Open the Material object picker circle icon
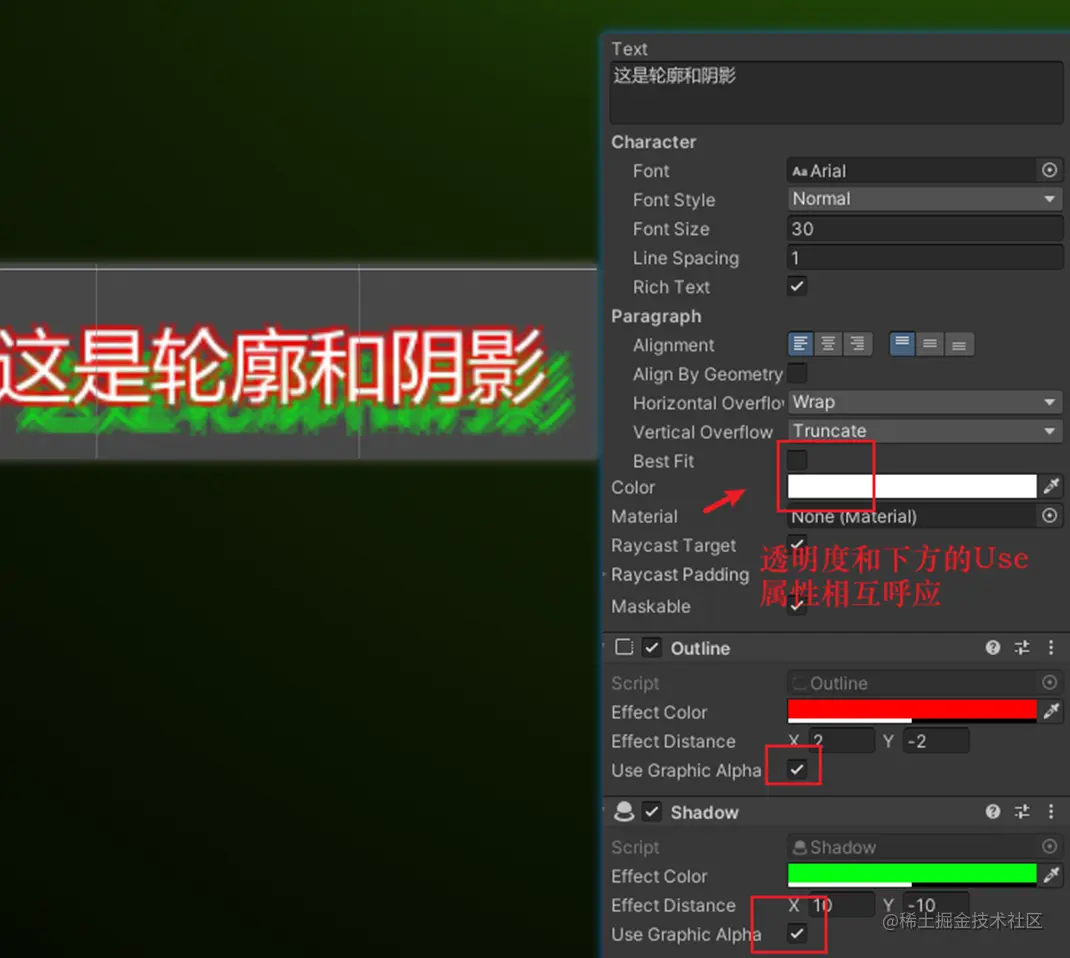The height and width of the screenshot is (958, 1070). (x=1048, y=516)
